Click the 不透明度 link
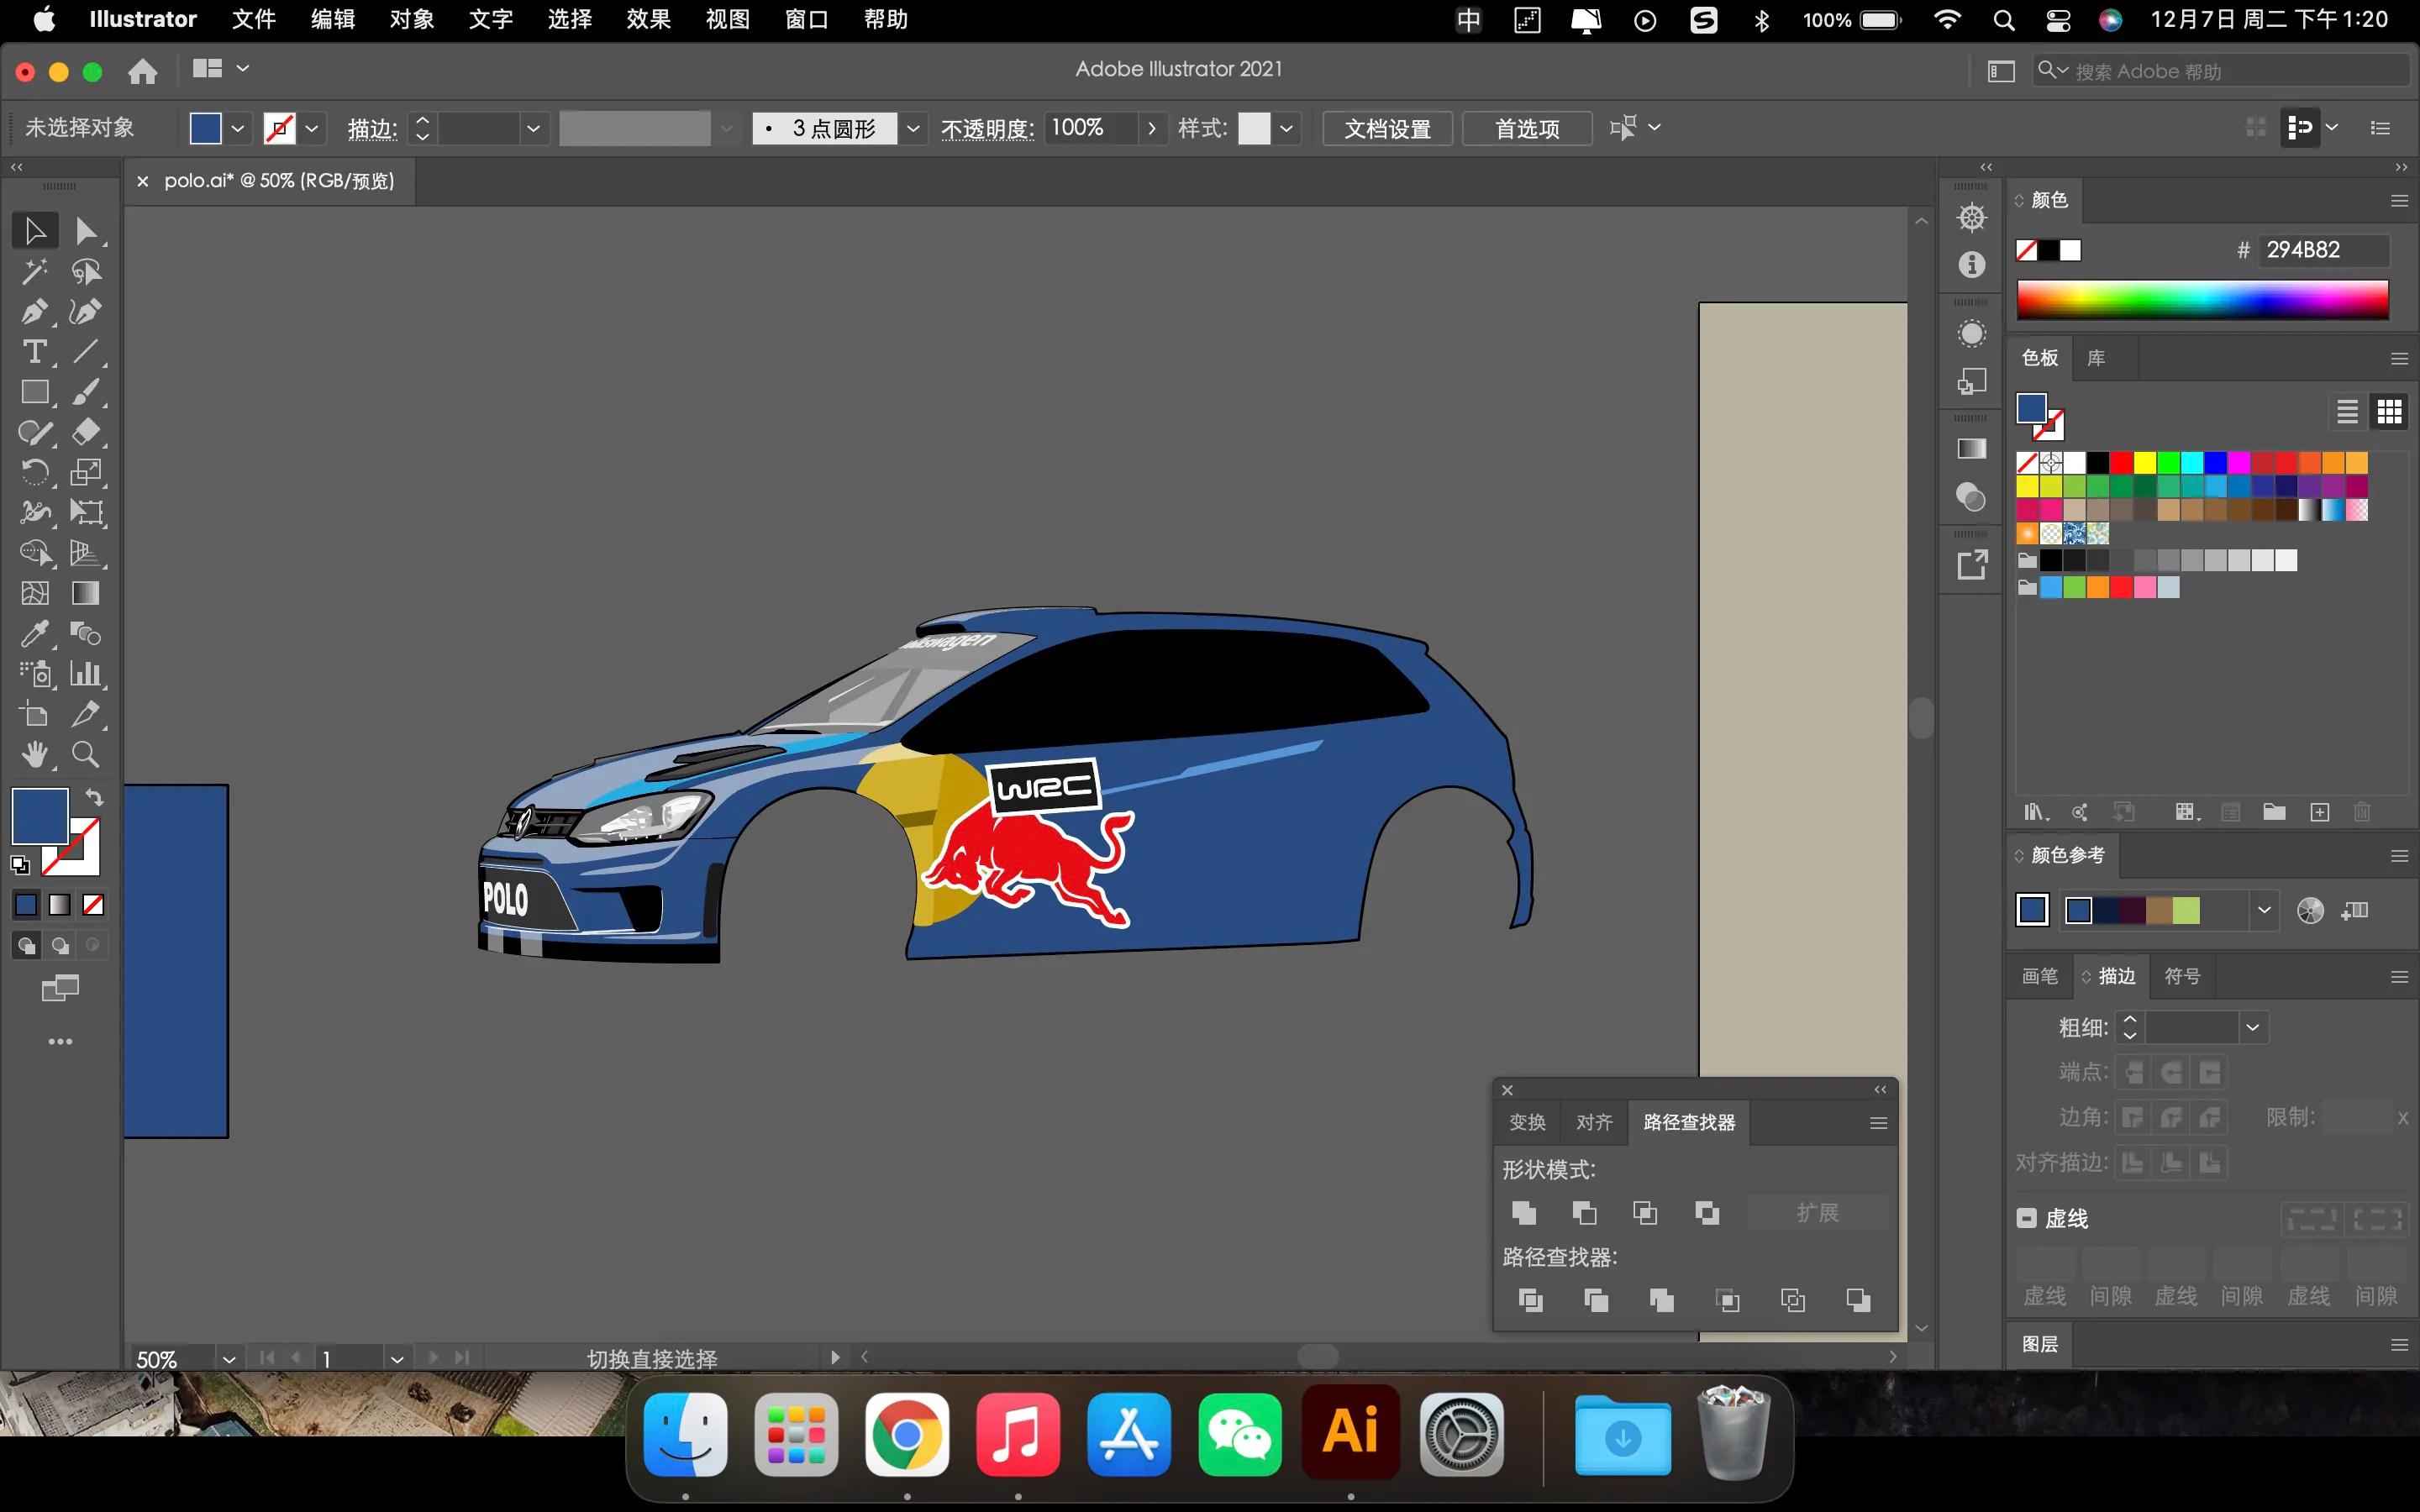The width and height of the screenshot is (2420, 1512). click(987, 129)
